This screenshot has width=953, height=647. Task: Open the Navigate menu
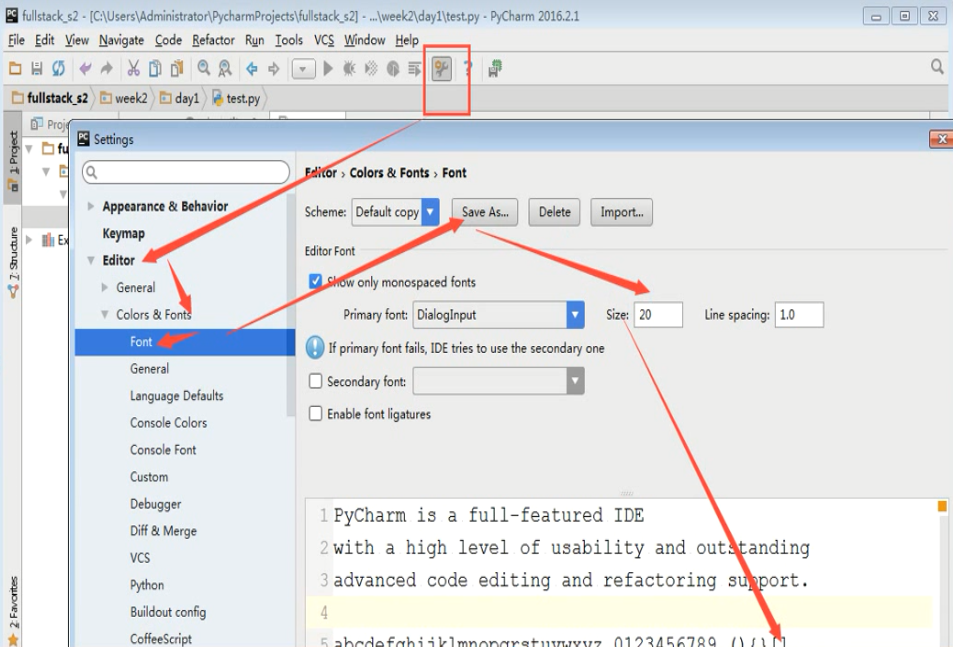[x=122, y=40]
